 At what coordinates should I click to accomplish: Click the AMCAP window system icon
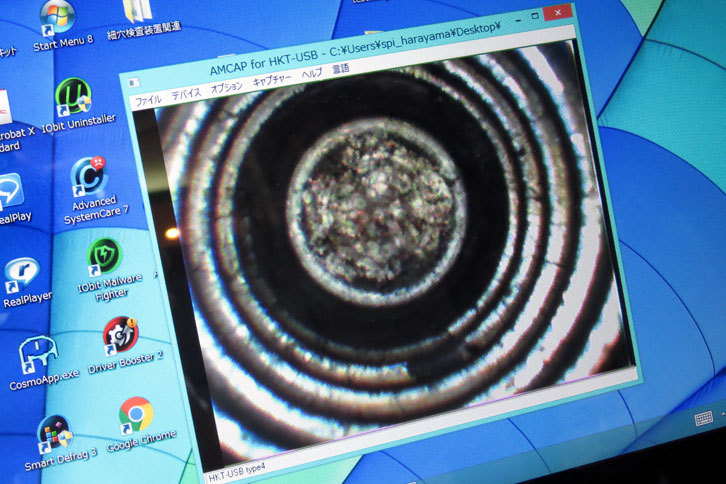click(x=136, y=80)
